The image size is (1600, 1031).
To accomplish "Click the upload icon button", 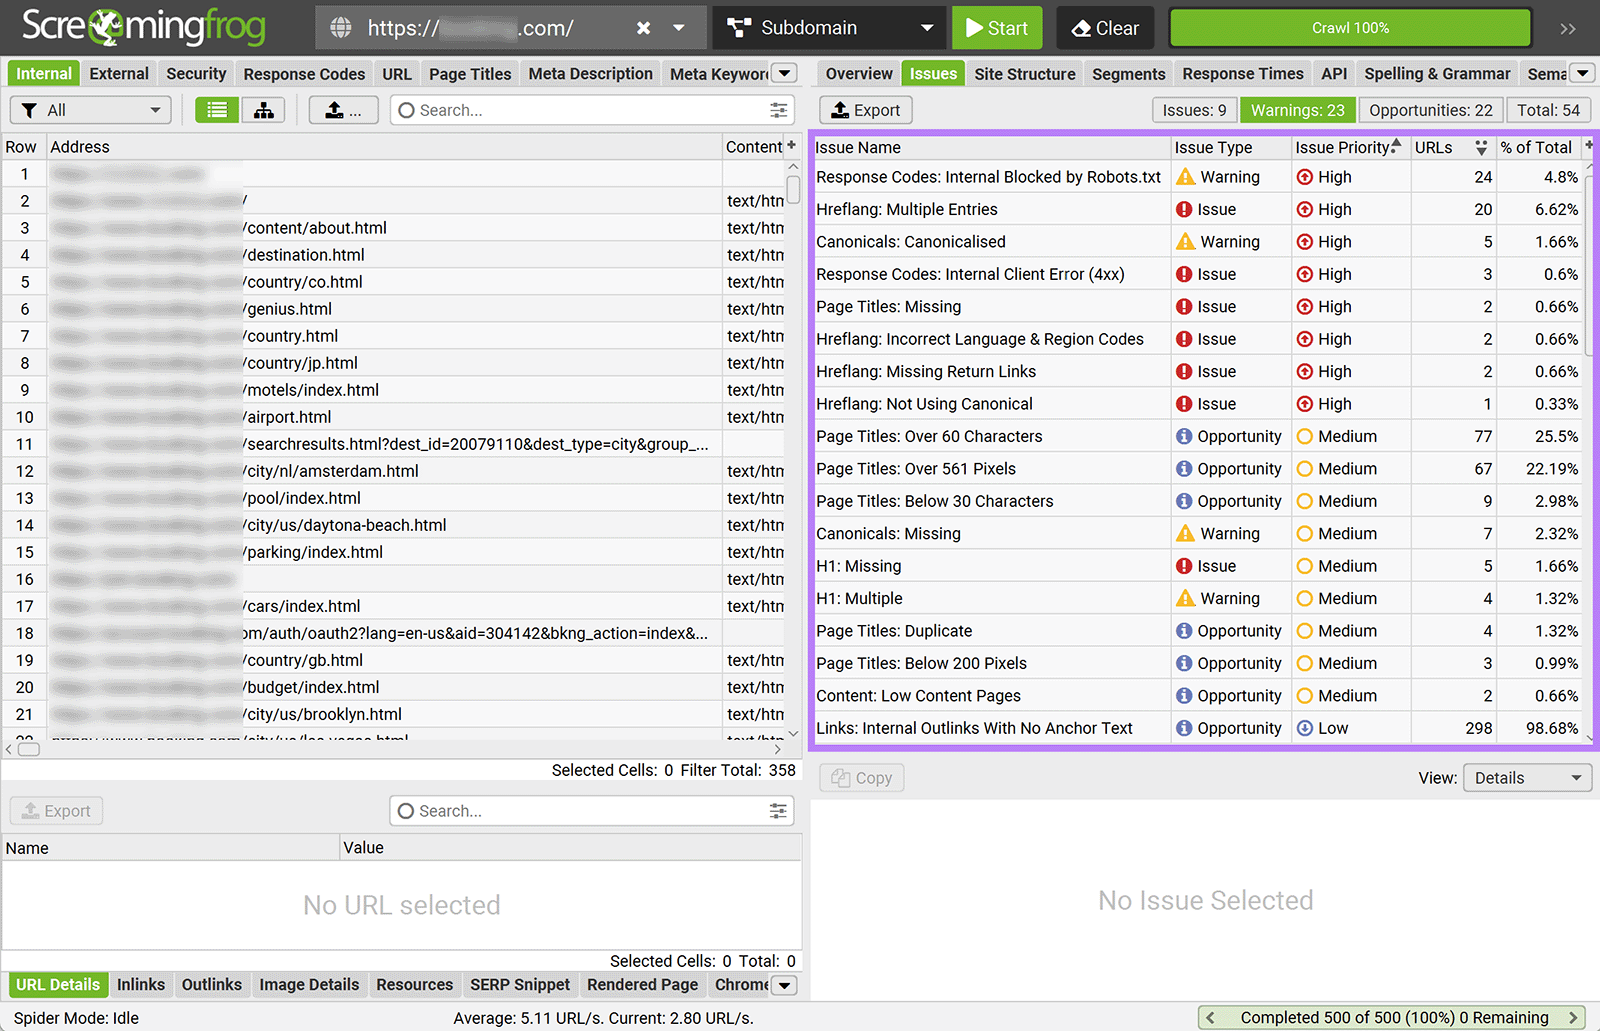I will [342, 110].
